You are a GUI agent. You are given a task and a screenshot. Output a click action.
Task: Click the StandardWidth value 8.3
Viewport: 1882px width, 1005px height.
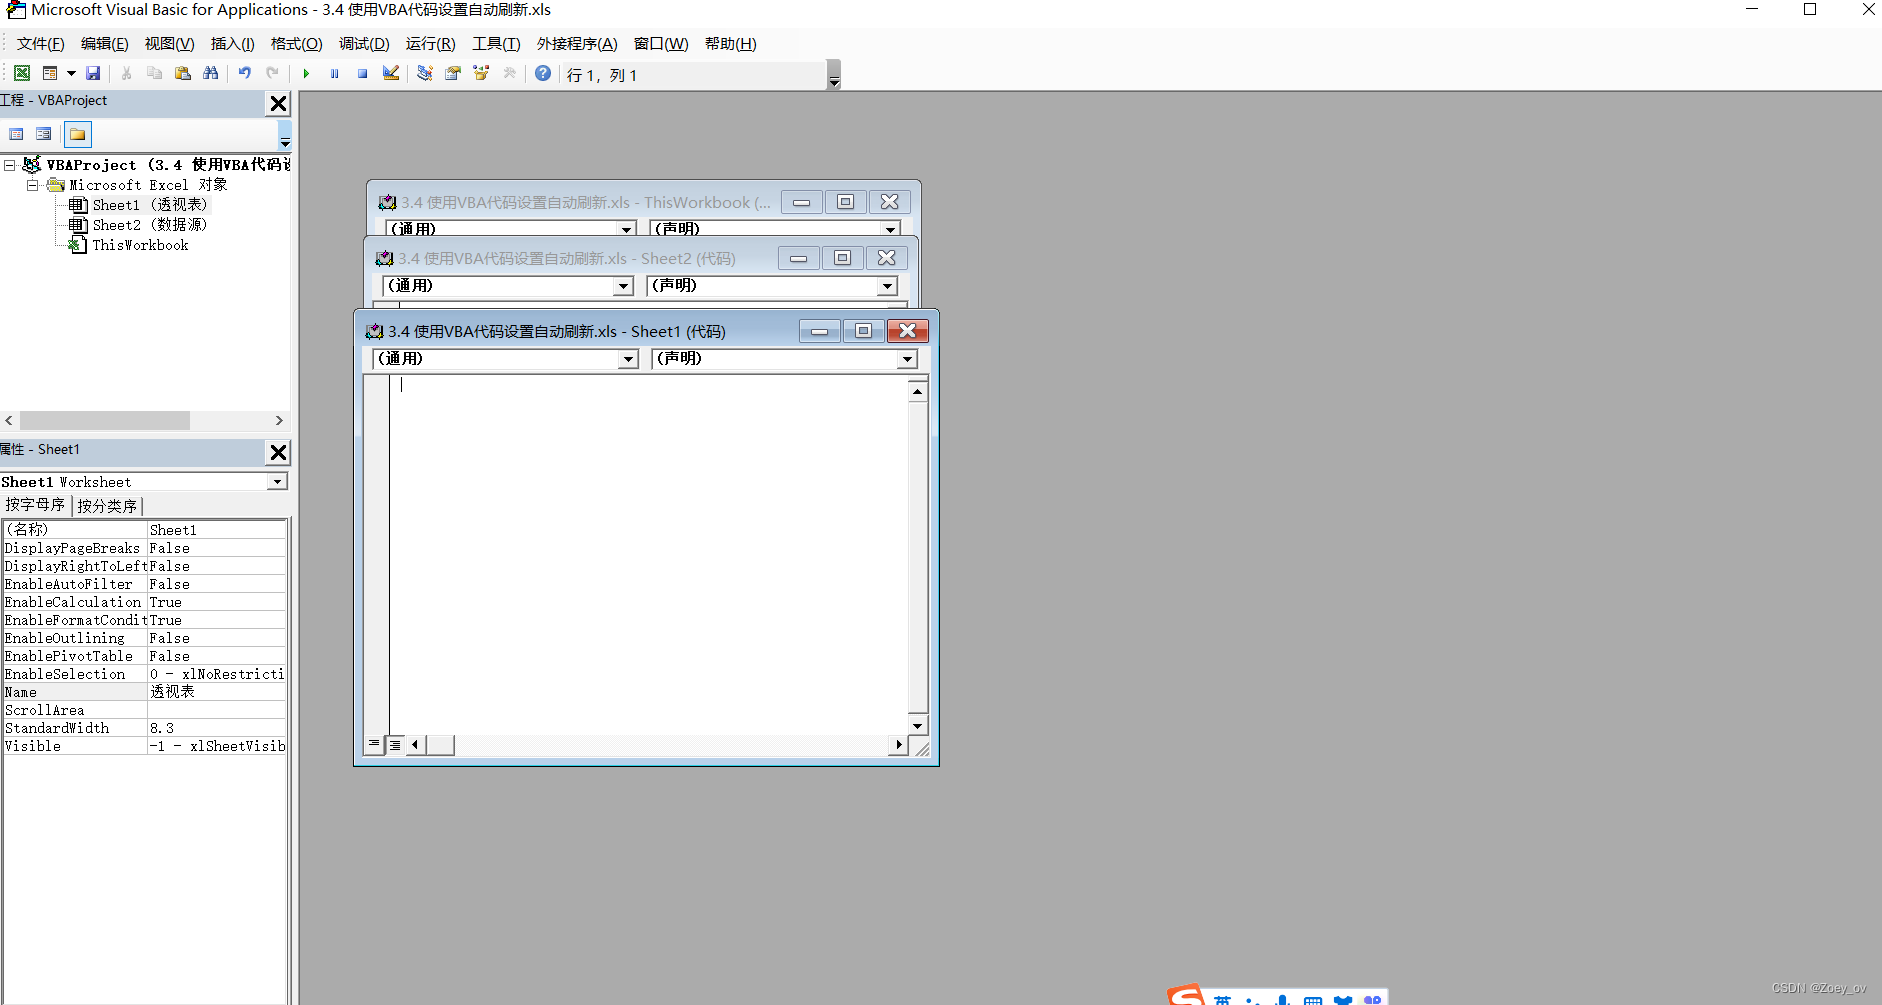pyautogui.click(x=216, y=728)
